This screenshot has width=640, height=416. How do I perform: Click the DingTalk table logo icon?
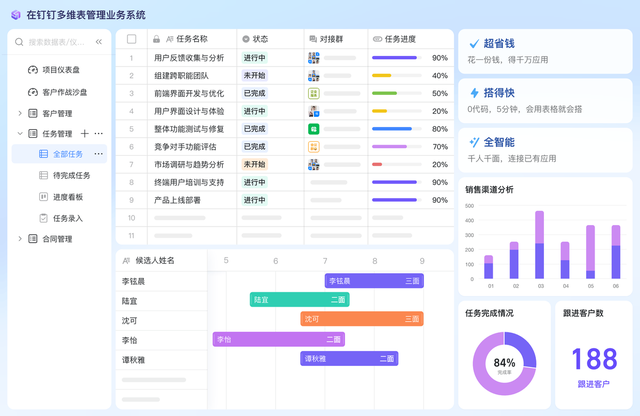(16, 15)
